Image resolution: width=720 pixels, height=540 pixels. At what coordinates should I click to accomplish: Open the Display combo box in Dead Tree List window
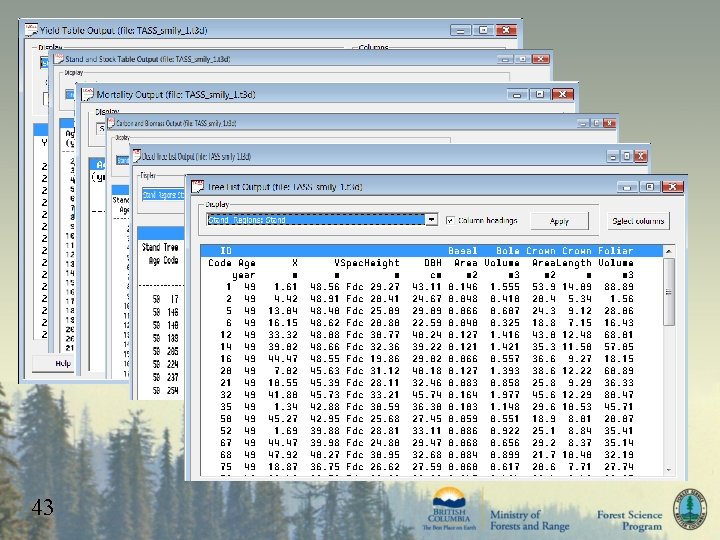click(163, 195)
